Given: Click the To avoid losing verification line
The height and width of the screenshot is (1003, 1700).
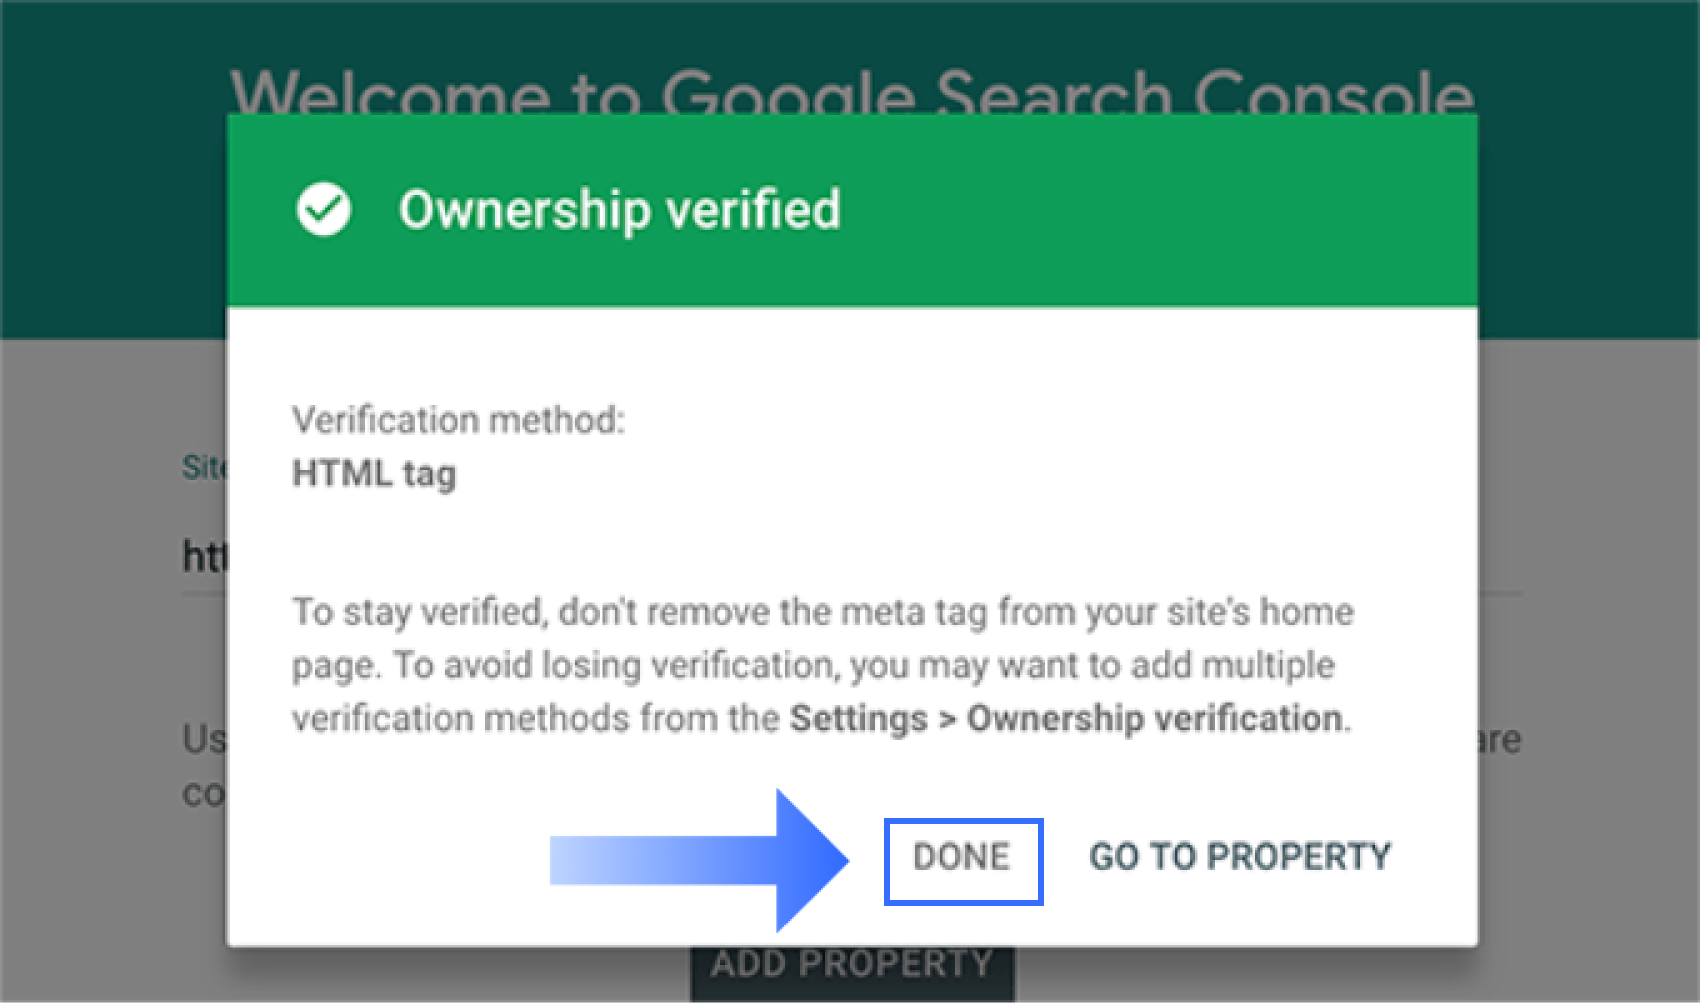Looking at the screenshot, I should click(x=863, y=665).
